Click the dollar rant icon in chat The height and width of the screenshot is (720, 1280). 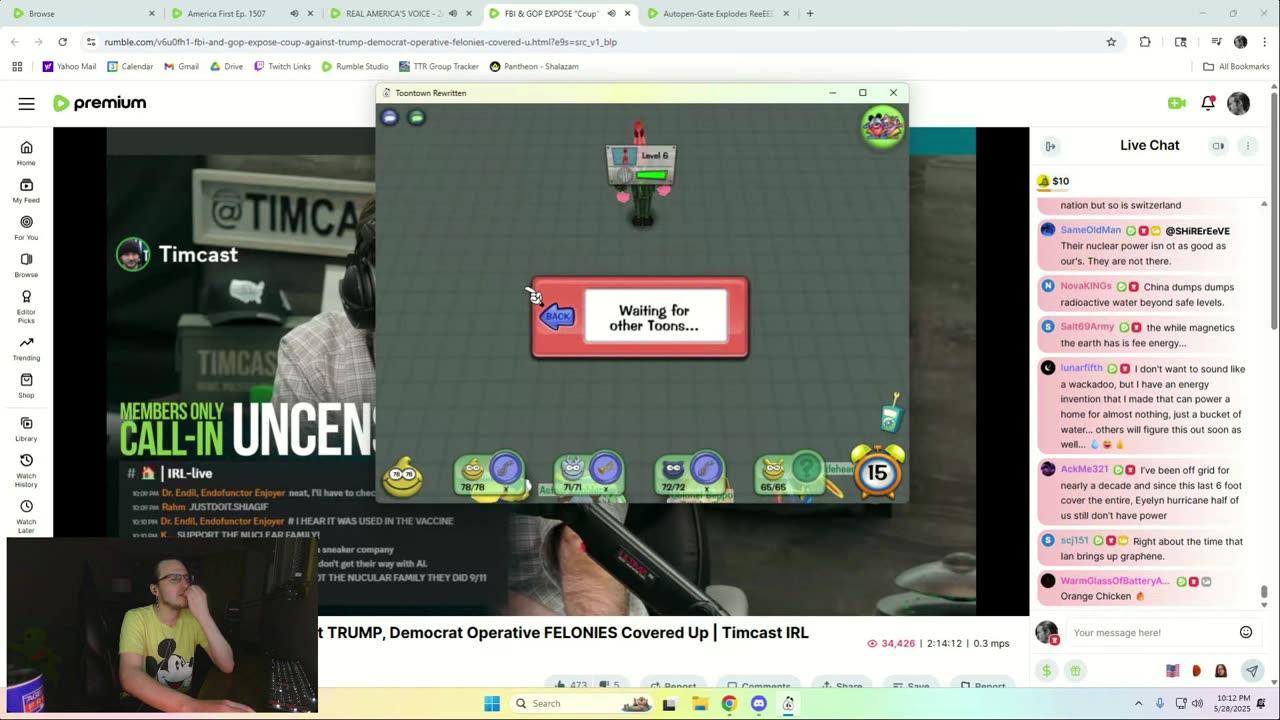[x=1047, y=670]
